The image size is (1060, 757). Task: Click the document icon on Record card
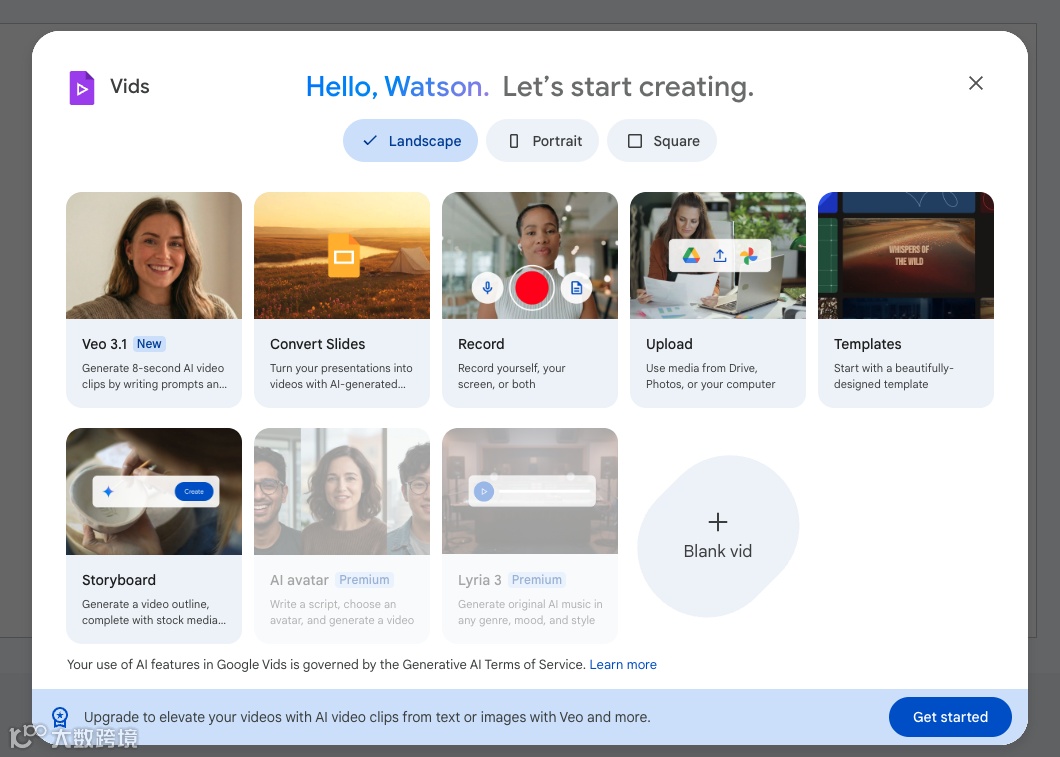pos(577,288)
